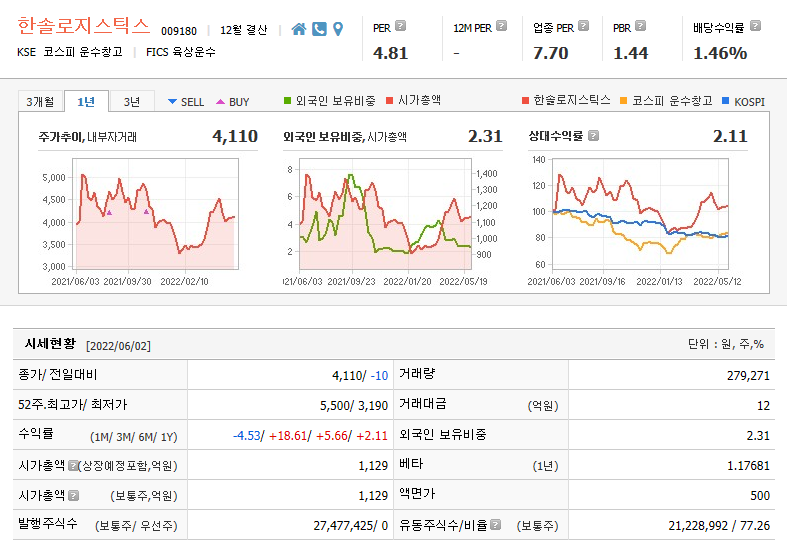Click the date [2022/06/02]
Viewport: 787px width, 550px height.
click(x=118, y=346)
